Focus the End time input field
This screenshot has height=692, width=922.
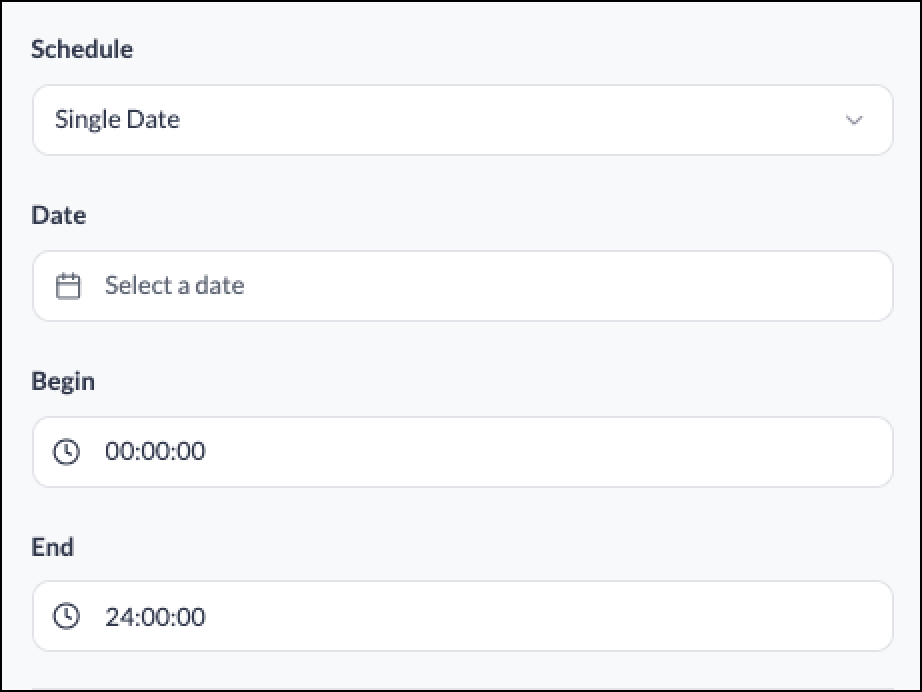(463, 616)
